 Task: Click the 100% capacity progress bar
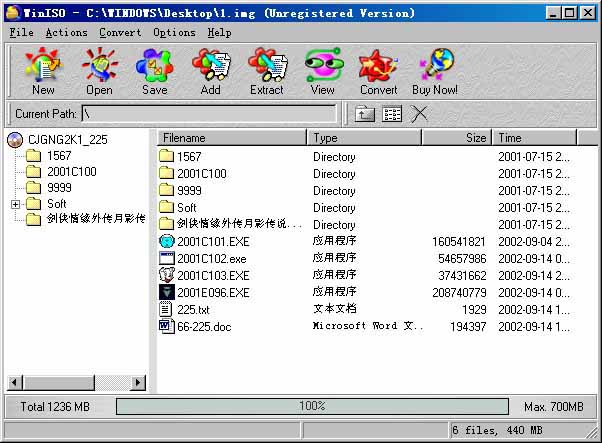click(312, 406)
